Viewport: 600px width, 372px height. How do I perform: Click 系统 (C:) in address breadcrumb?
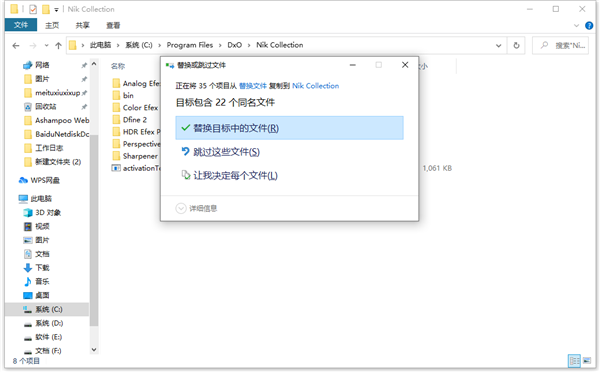139,45
